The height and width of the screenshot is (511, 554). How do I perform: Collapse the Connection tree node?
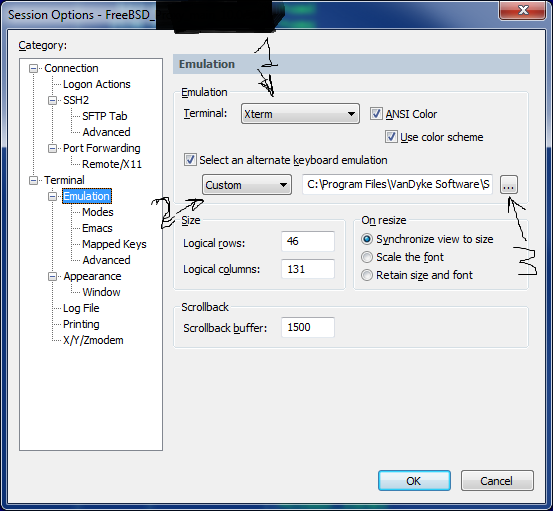pos(33,69)
